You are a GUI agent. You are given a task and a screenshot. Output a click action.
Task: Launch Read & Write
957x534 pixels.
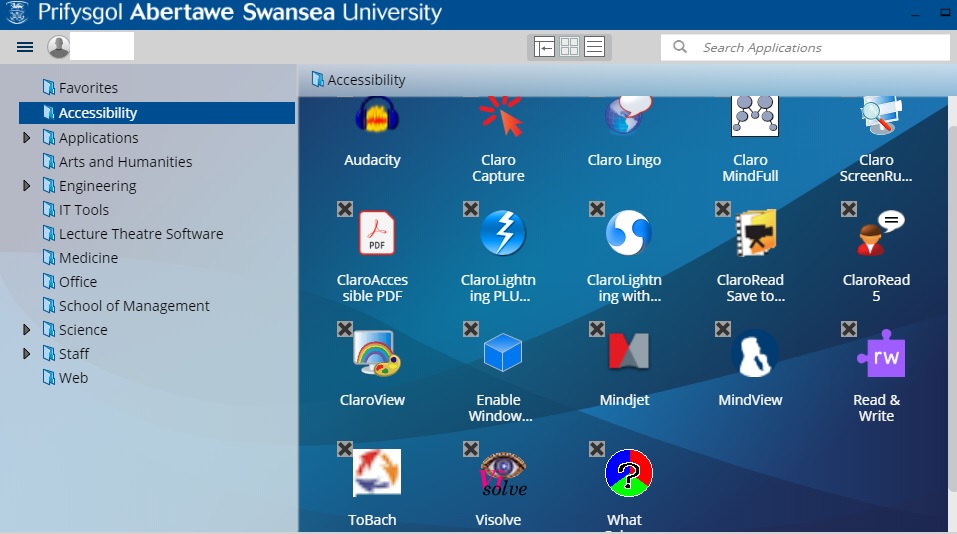(x=881, y=354)
